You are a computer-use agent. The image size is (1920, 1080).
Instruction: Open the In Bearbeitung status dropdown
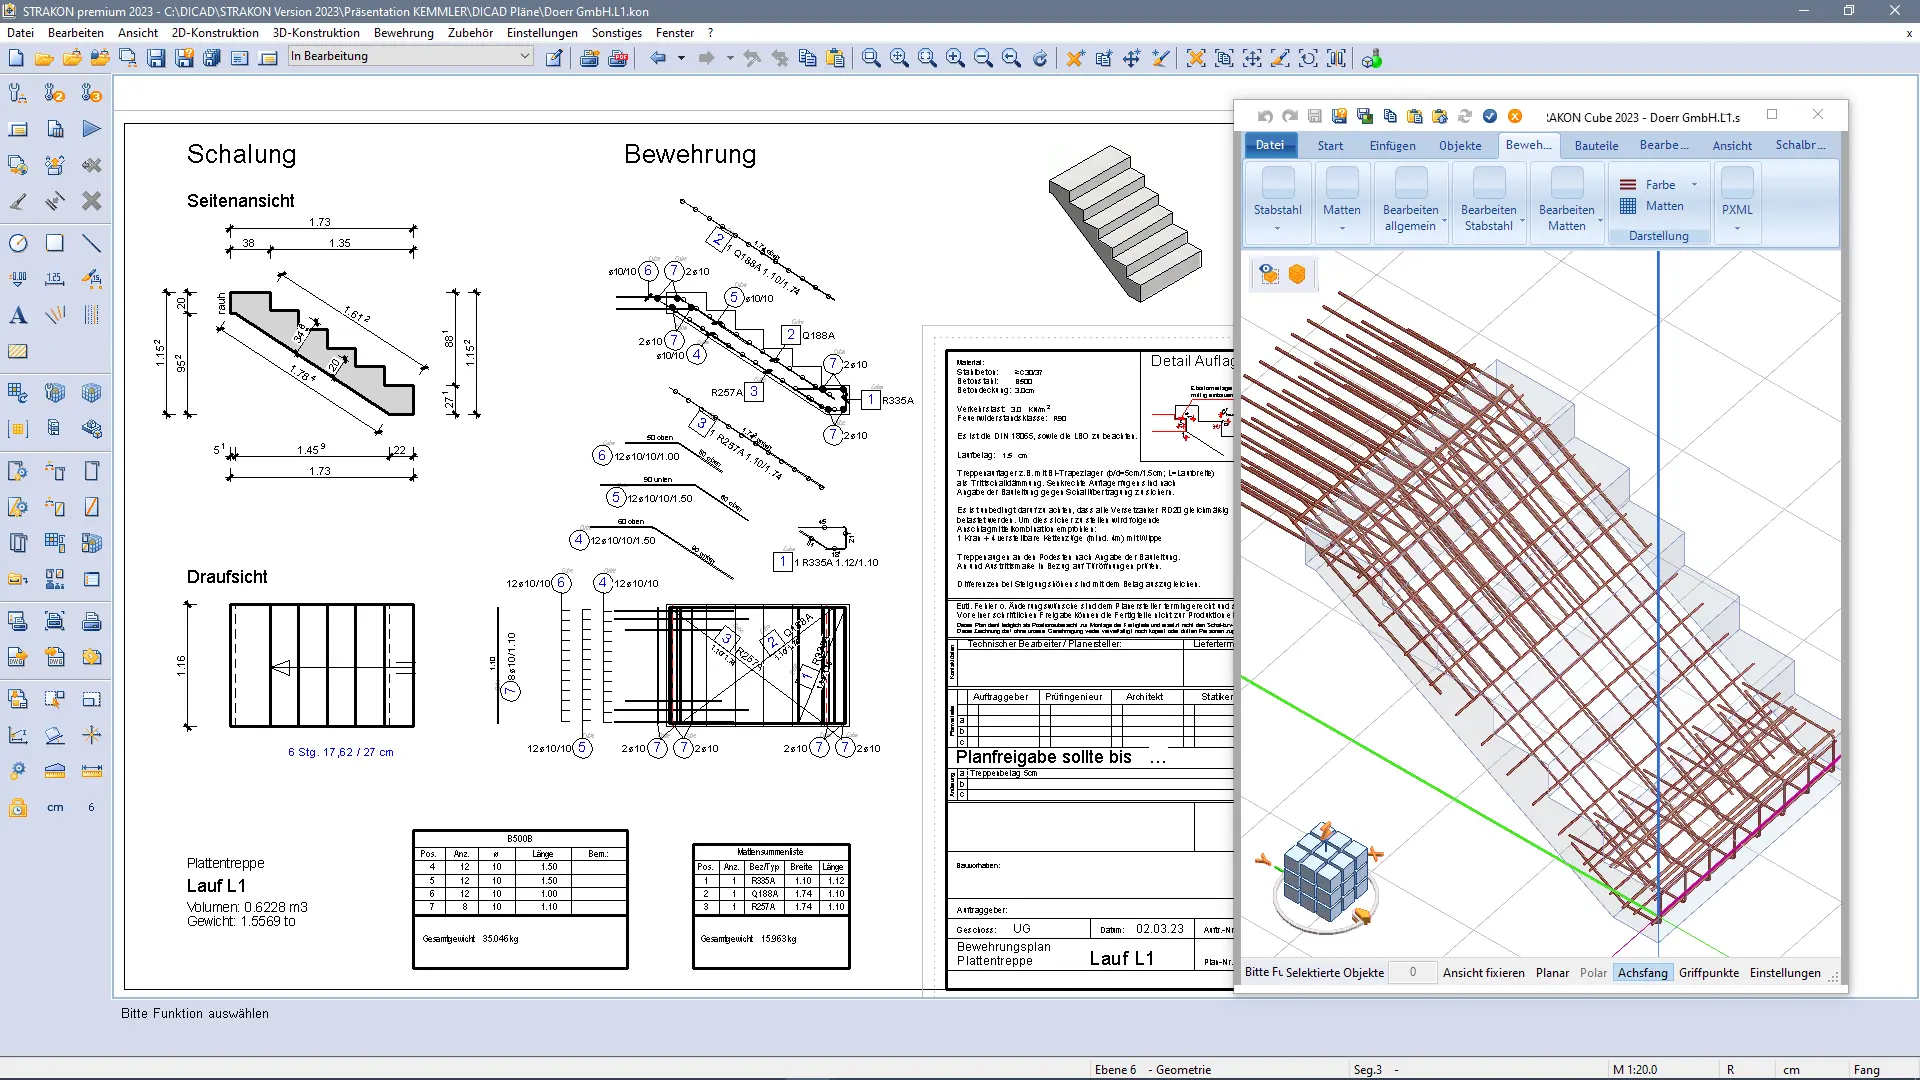[524, 57]
